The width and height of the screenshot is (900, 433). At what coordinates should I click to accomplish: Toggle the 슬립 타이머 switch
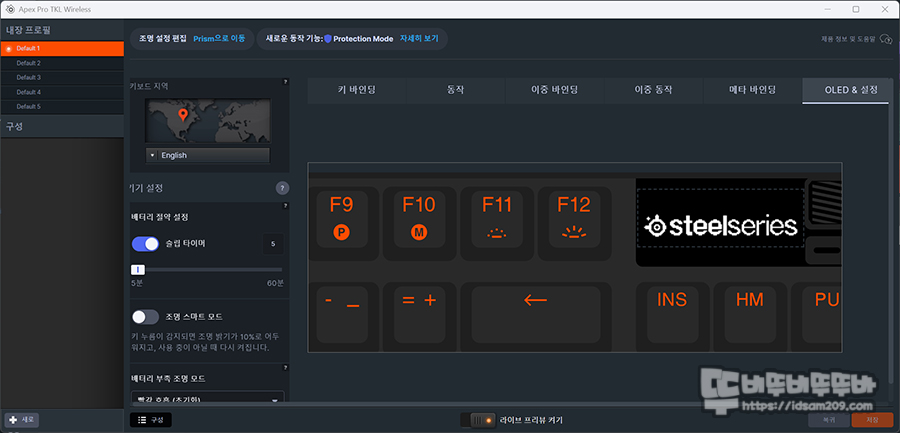point(145,243)
